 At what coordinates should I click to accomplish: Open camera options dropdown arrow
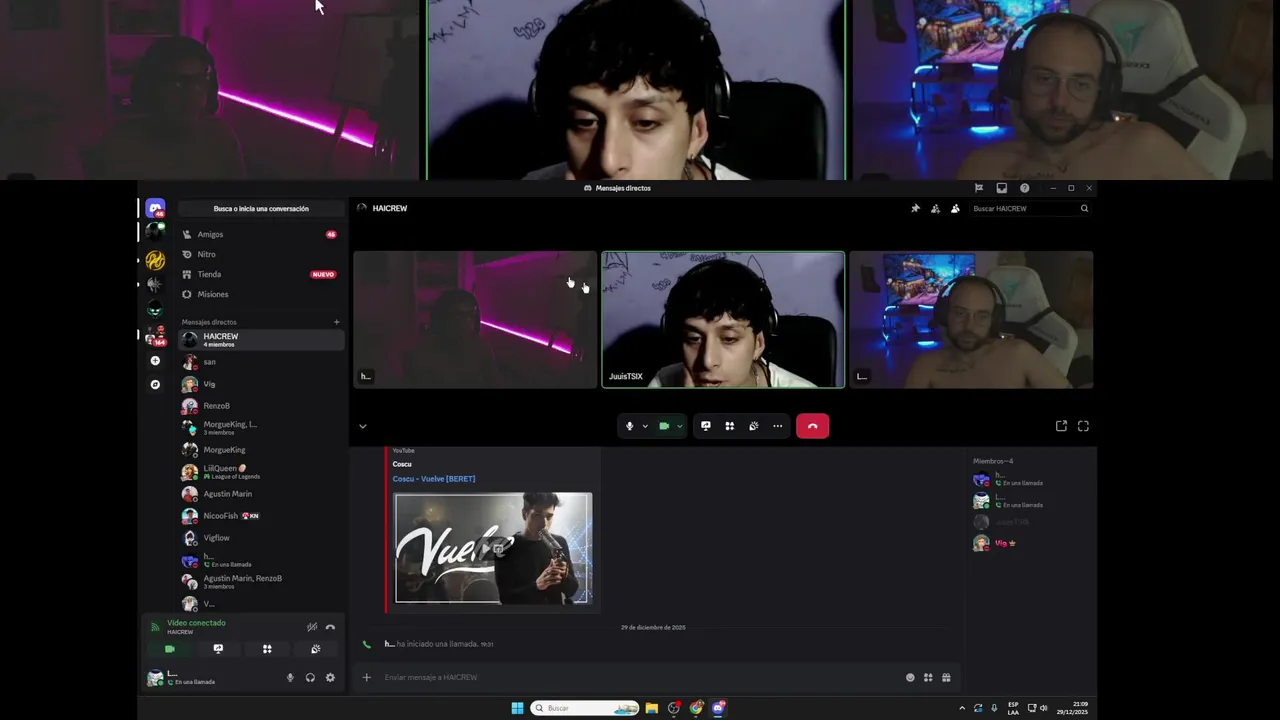click(x=680, y=426)
